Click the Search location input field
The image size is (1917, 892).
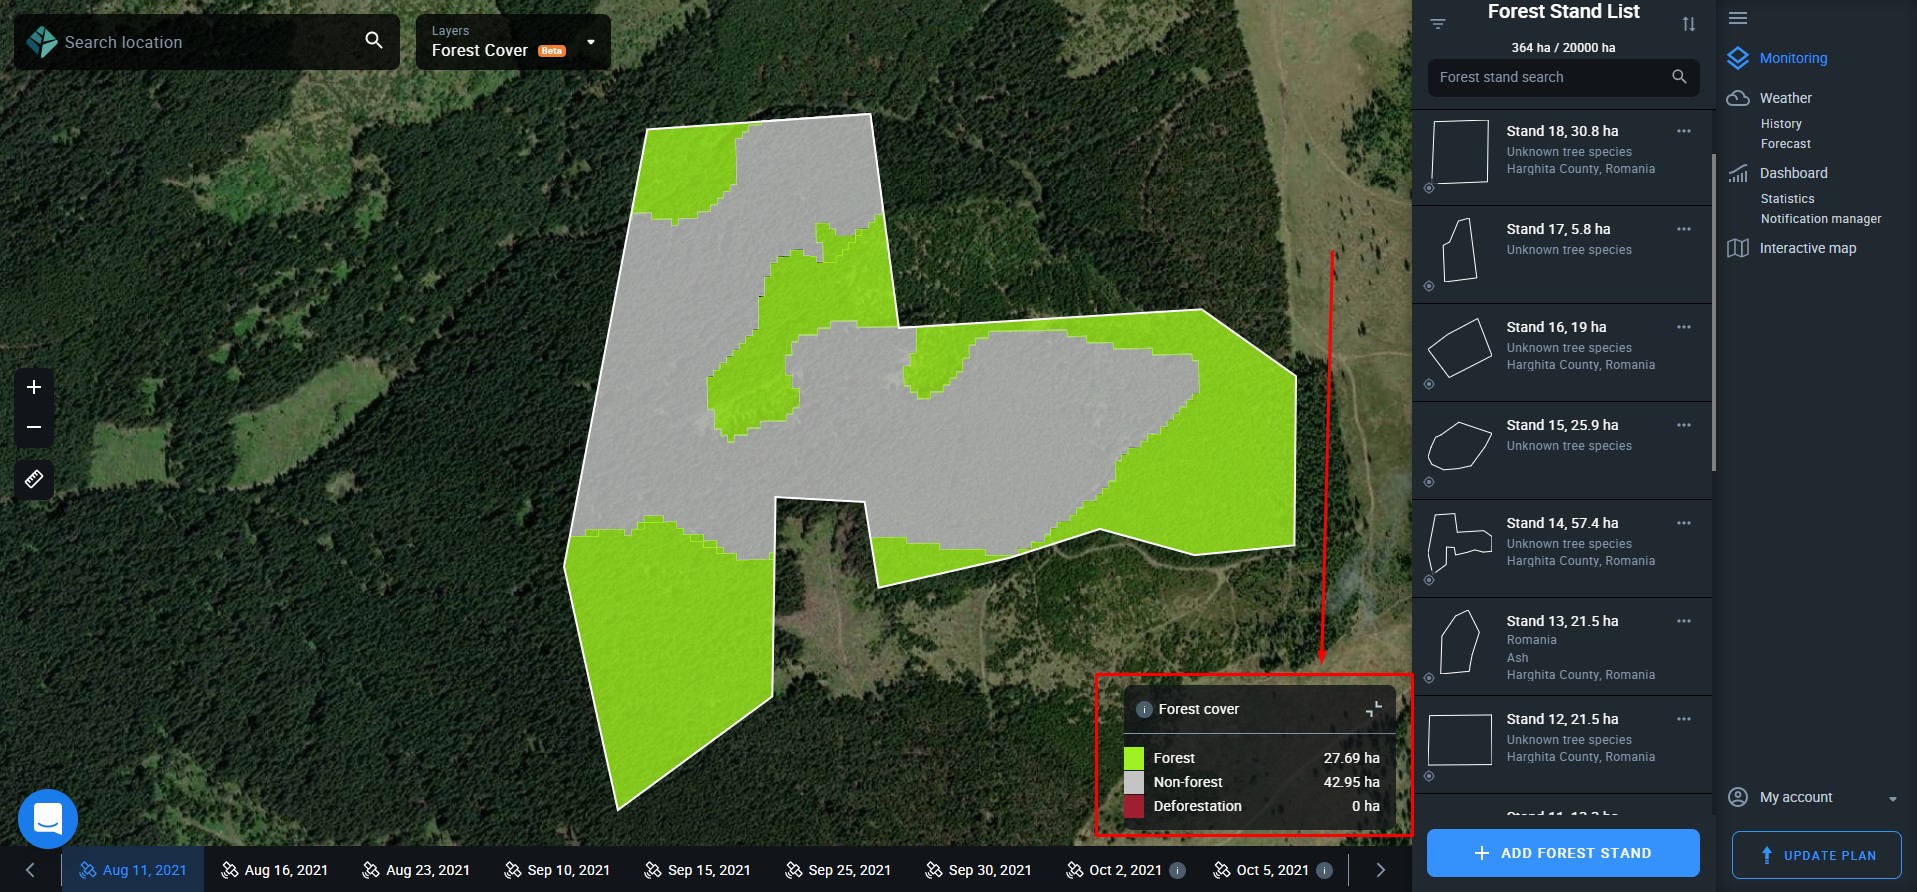[207, 42]
